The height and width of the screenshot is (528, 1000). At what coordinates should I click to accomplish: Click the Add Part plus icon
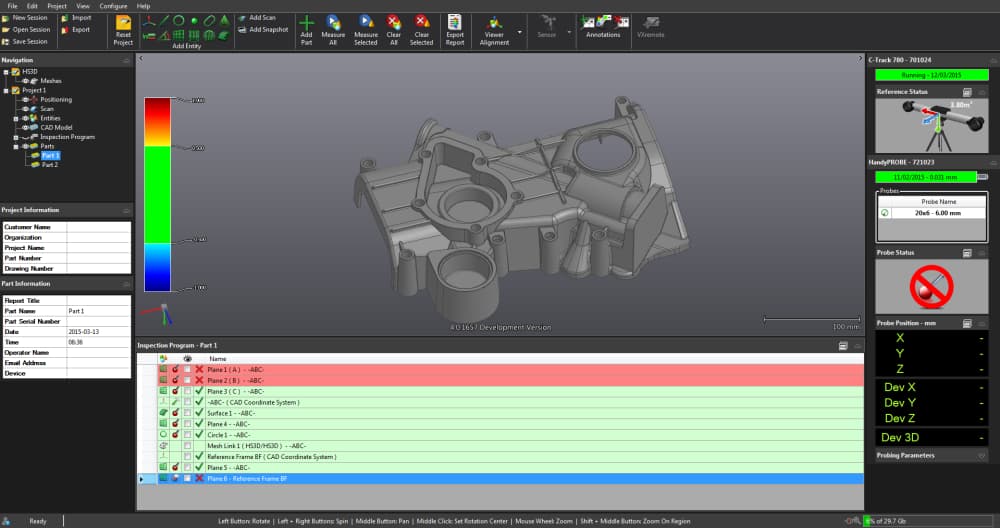[306, 22]
